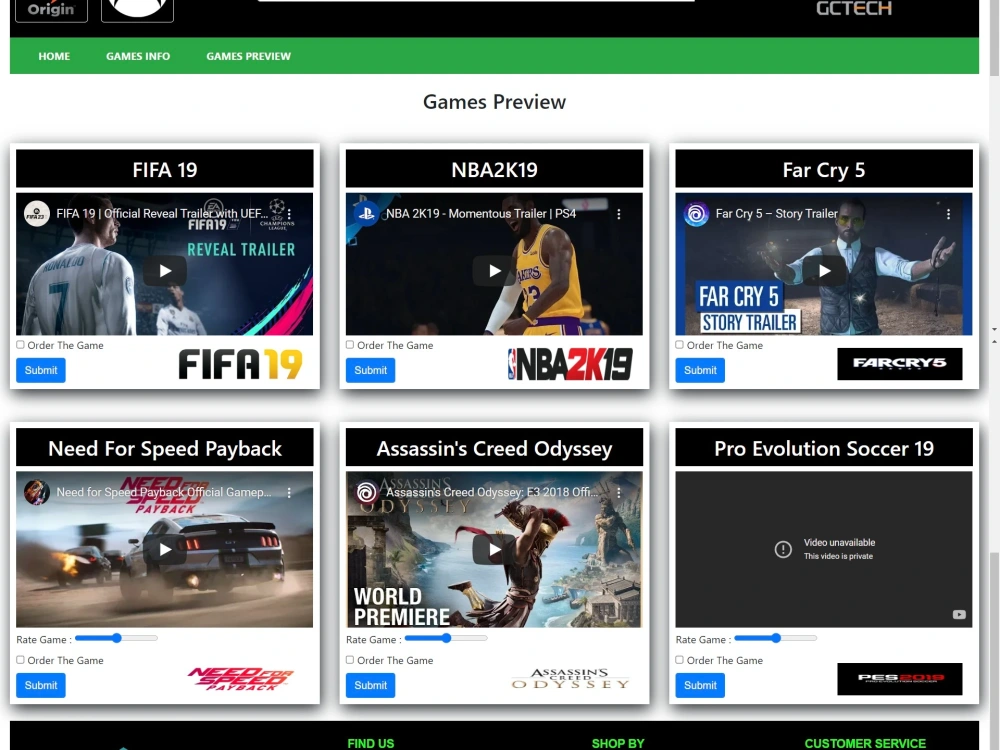Click the SHOP BY footer heading
This screenshot has width=1000, height=750.
click(618, 744)
